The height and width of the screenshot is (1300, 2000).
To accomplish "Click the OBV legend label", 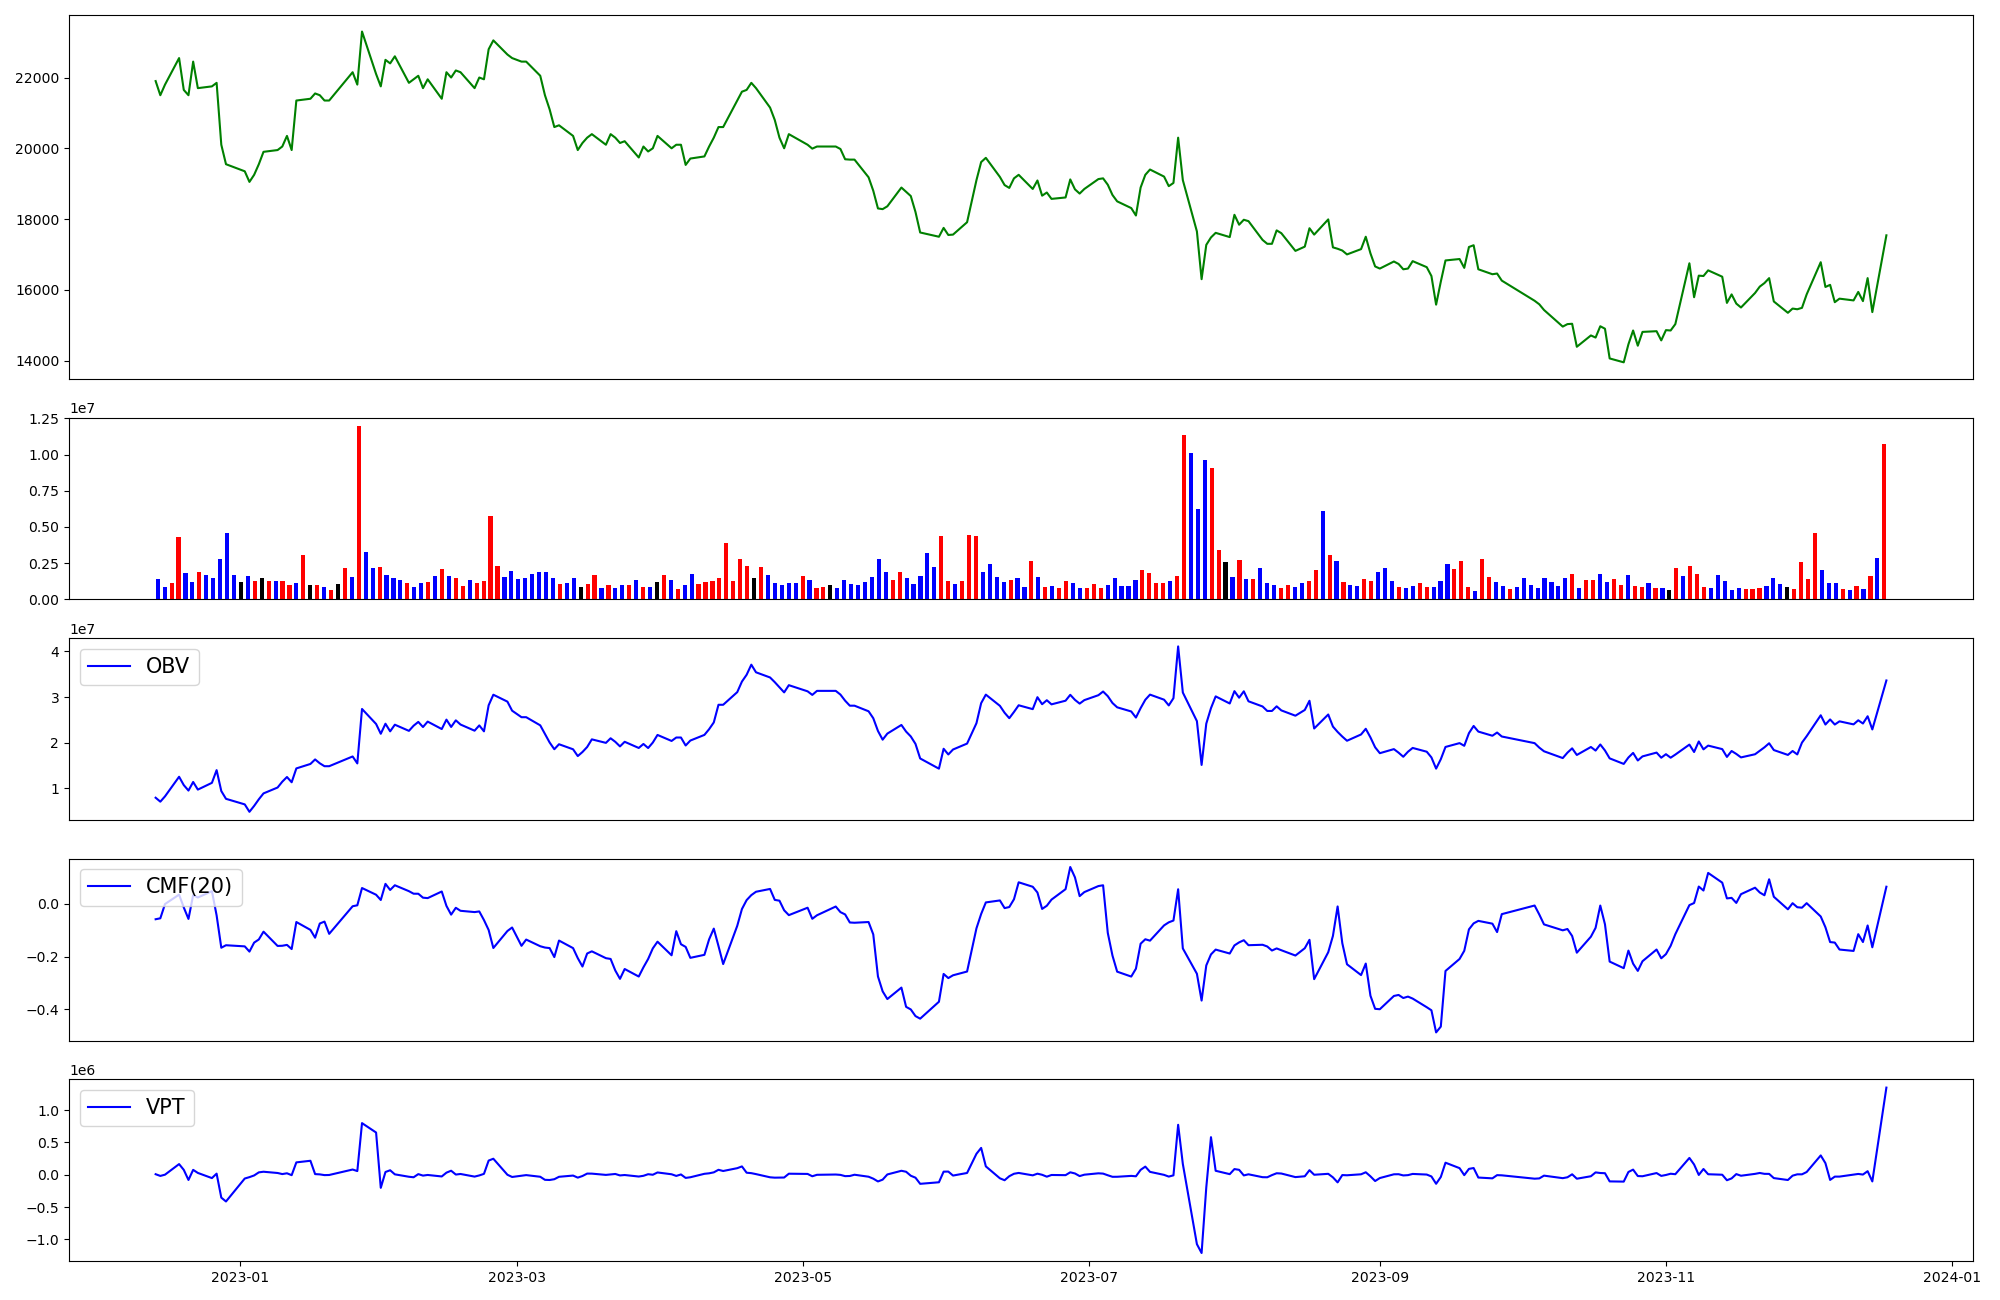I will point(167,666).
